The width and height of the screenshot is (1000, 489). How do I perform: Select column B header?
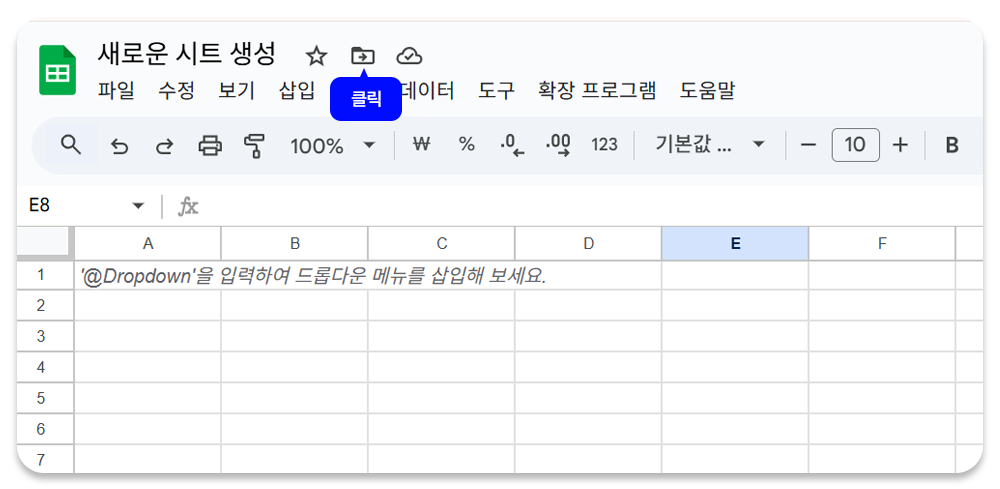pyautogui.click(x=295, y=244)
